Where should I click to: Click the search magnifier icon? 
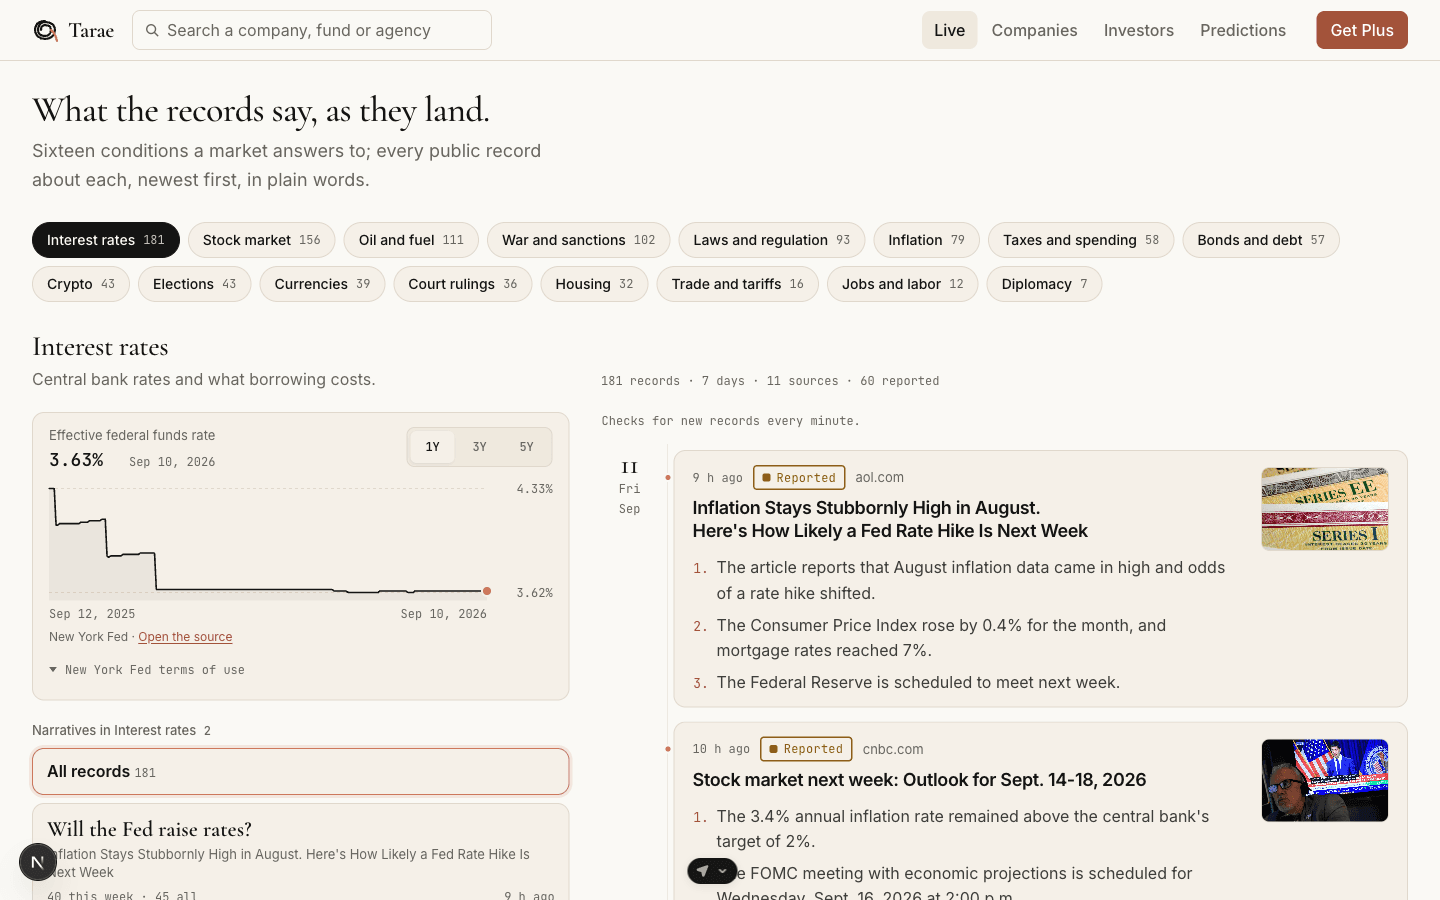[152, 30]
